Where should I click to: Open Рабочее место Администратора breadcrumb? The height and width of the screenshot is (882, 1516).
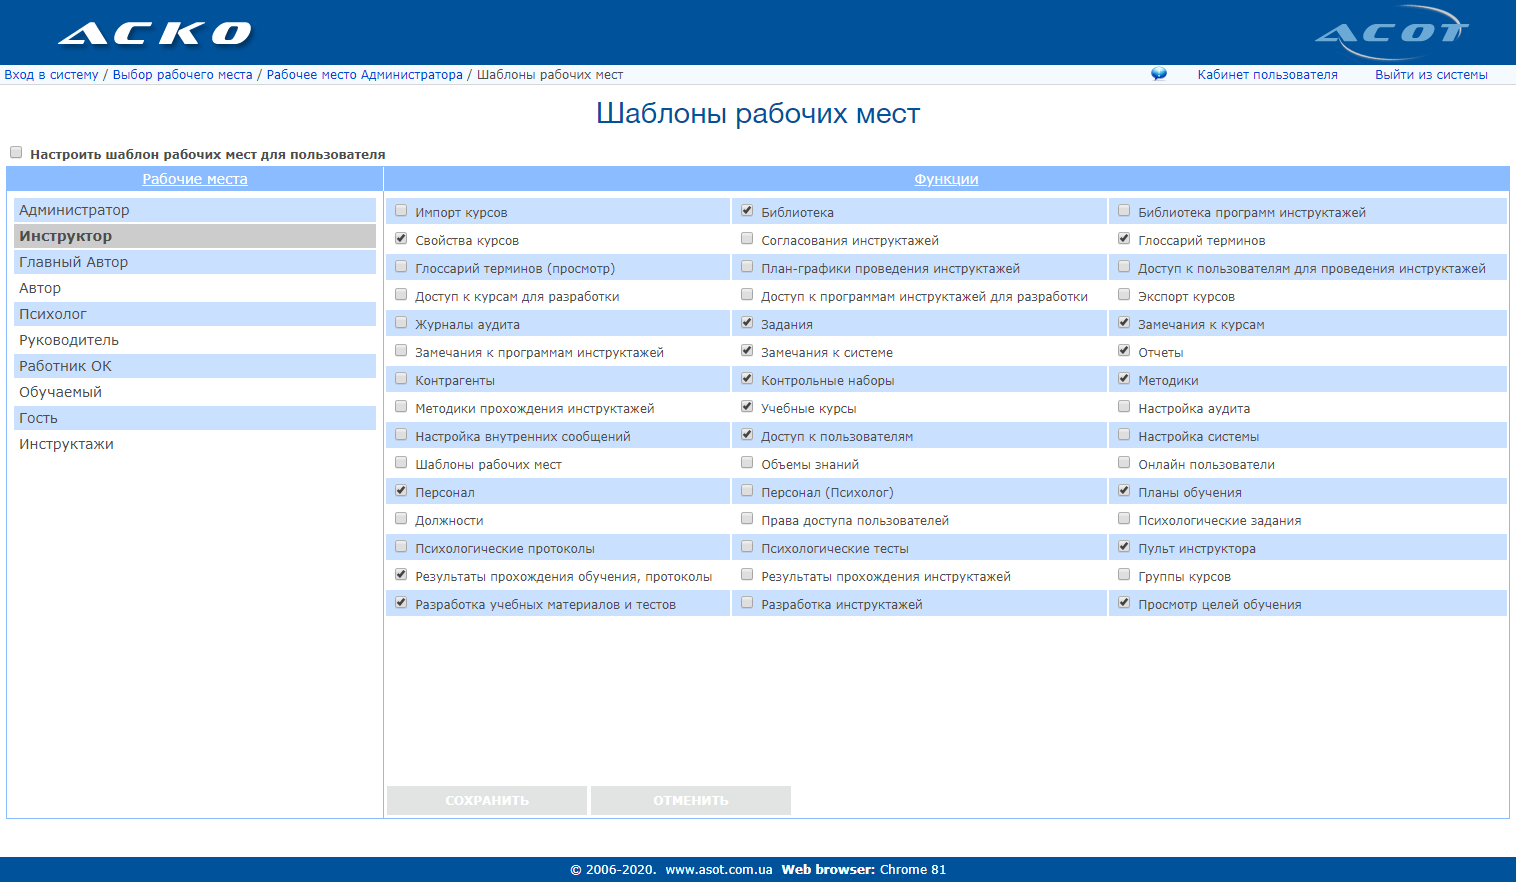(365, 75)
